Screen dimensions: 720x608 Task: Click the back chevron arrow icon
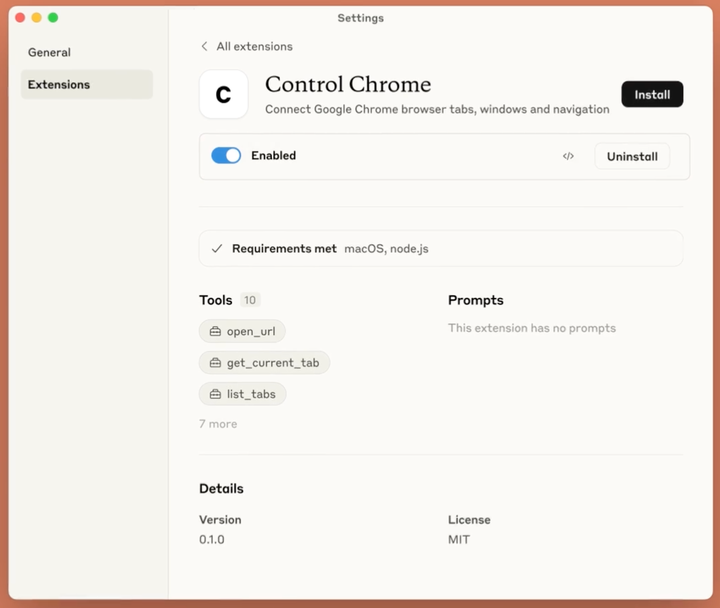(204, 46)
